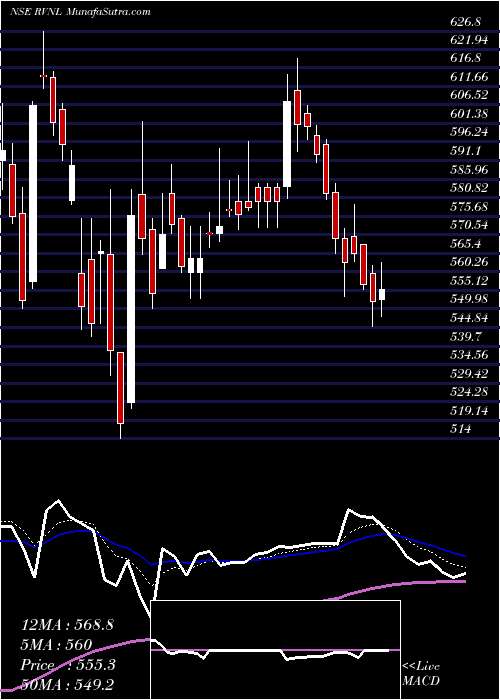Screen dimensions: 500x700
Task: Select the 591.1 price axis label
Action: tap(466, 151)
